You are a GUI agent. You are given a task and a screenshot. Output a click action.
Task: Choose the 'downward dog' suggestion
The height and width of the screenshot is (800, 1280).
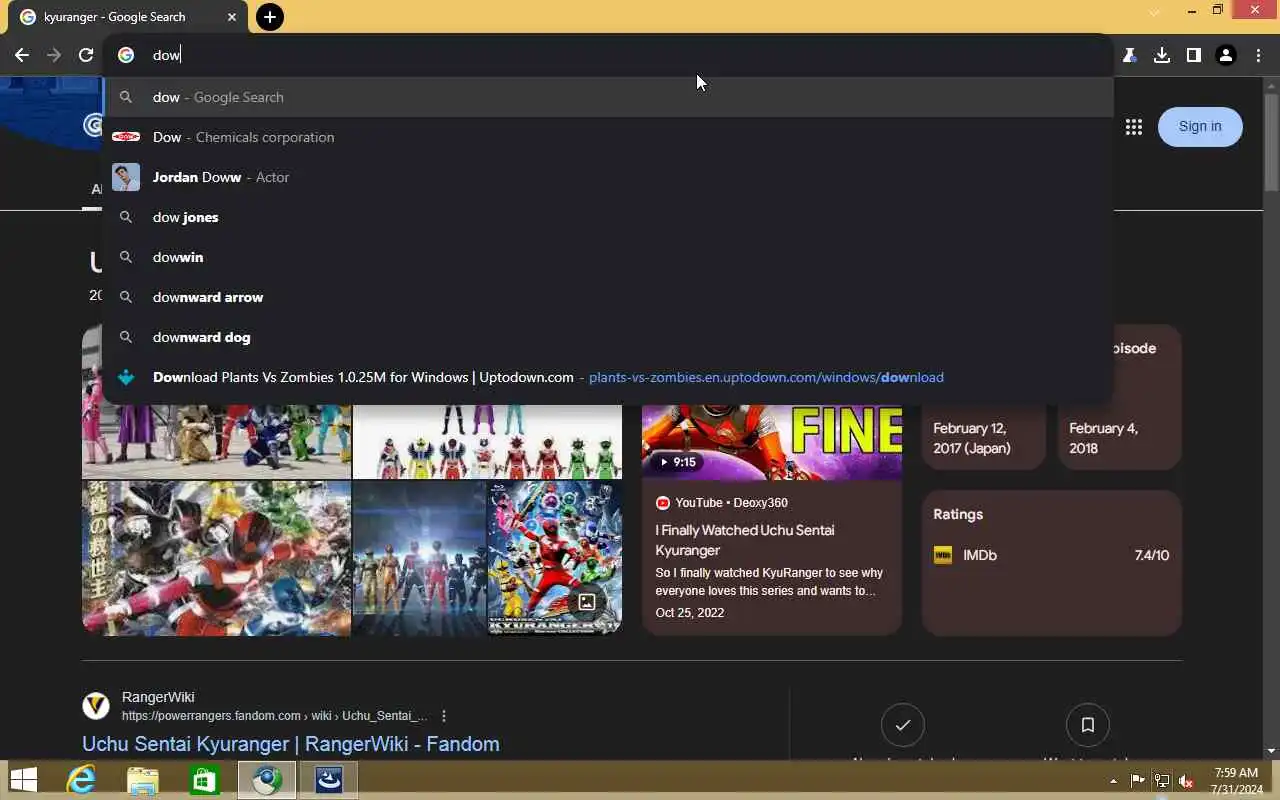tap(608, 337)
